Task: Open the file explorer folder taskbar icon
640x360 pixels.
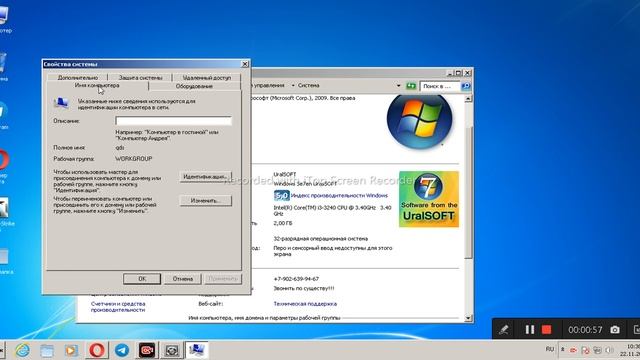Action: point(47,350)
